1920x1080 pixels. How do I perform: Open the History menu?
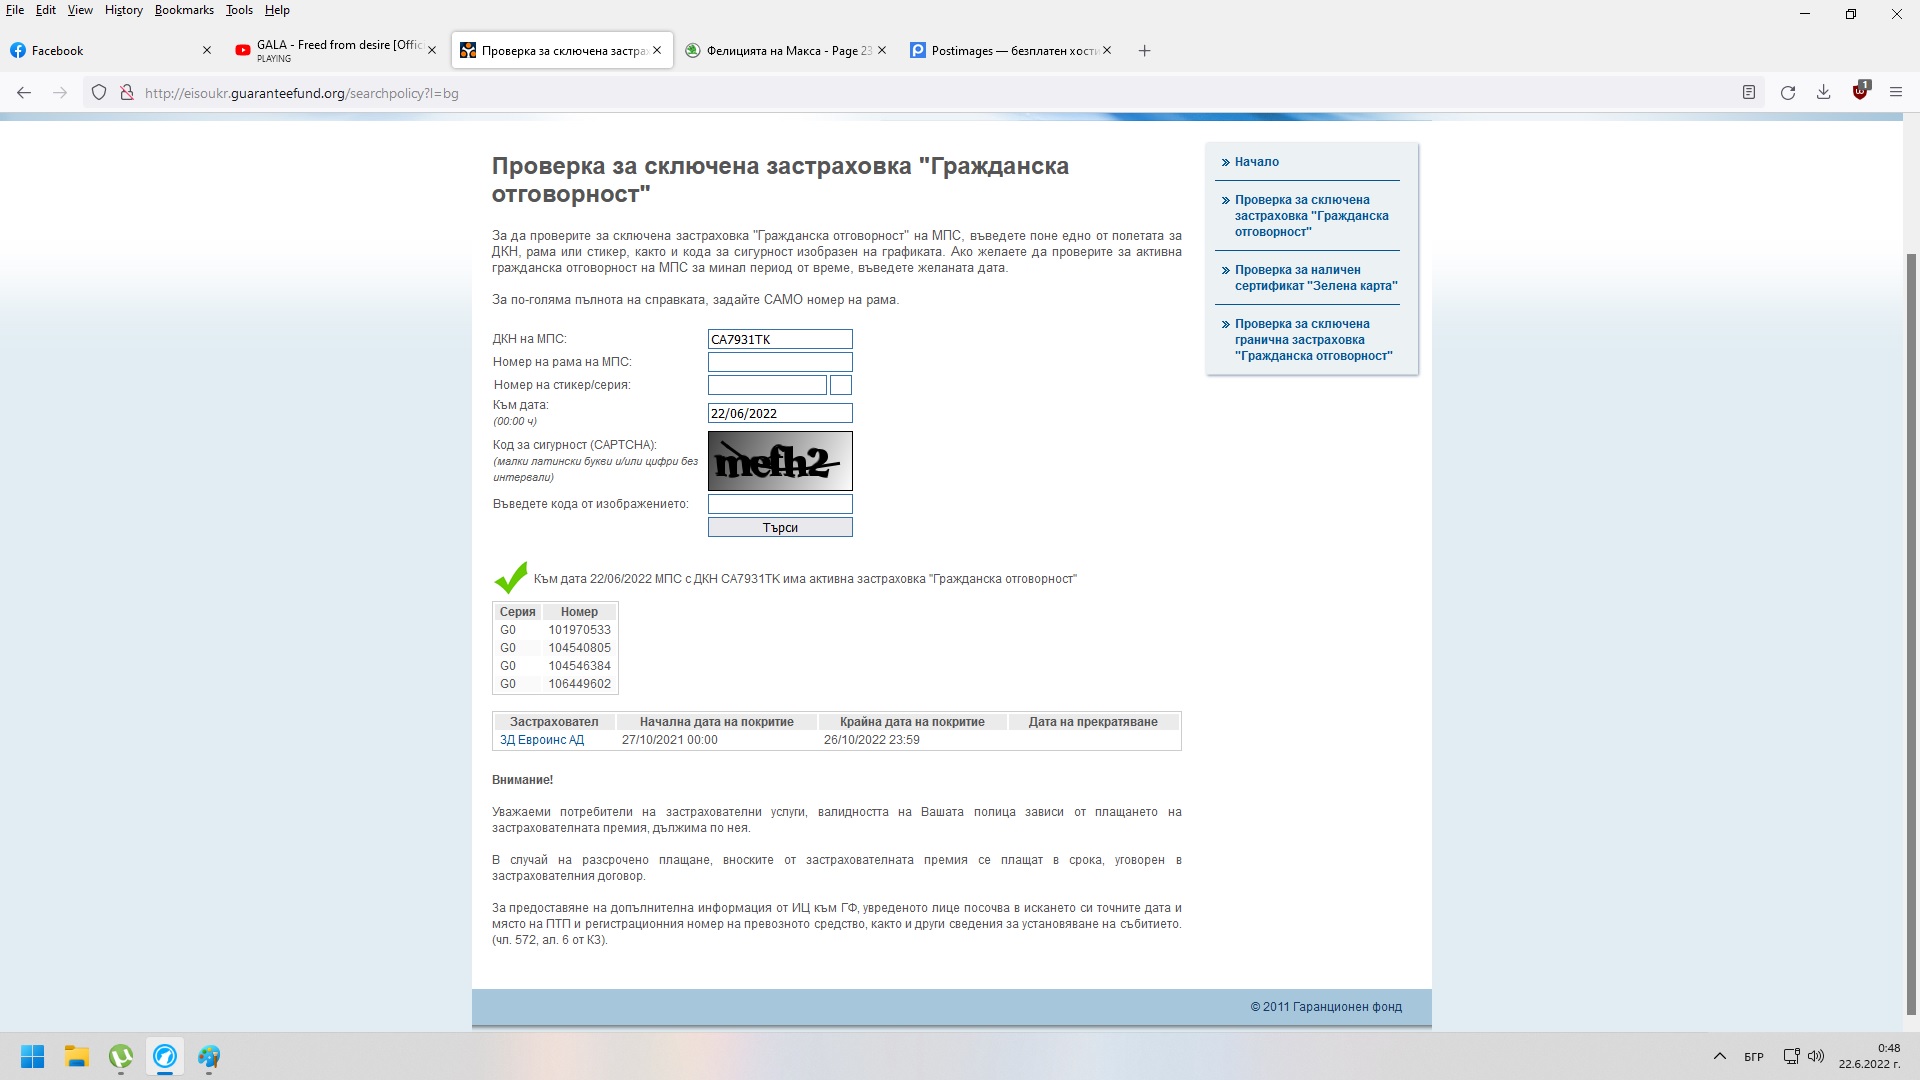[x=123, y=10]
